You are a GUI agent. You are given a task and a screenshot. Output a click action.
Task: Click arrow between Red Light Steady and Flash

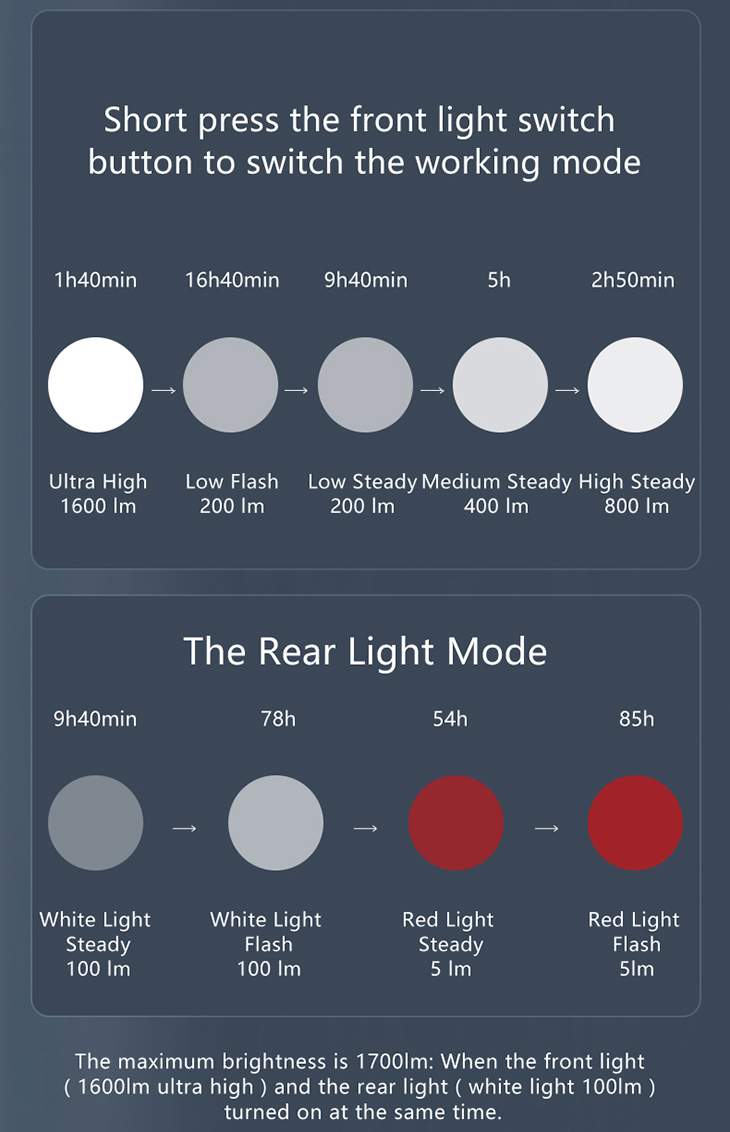pyautogui.click(x=547, y=828)
